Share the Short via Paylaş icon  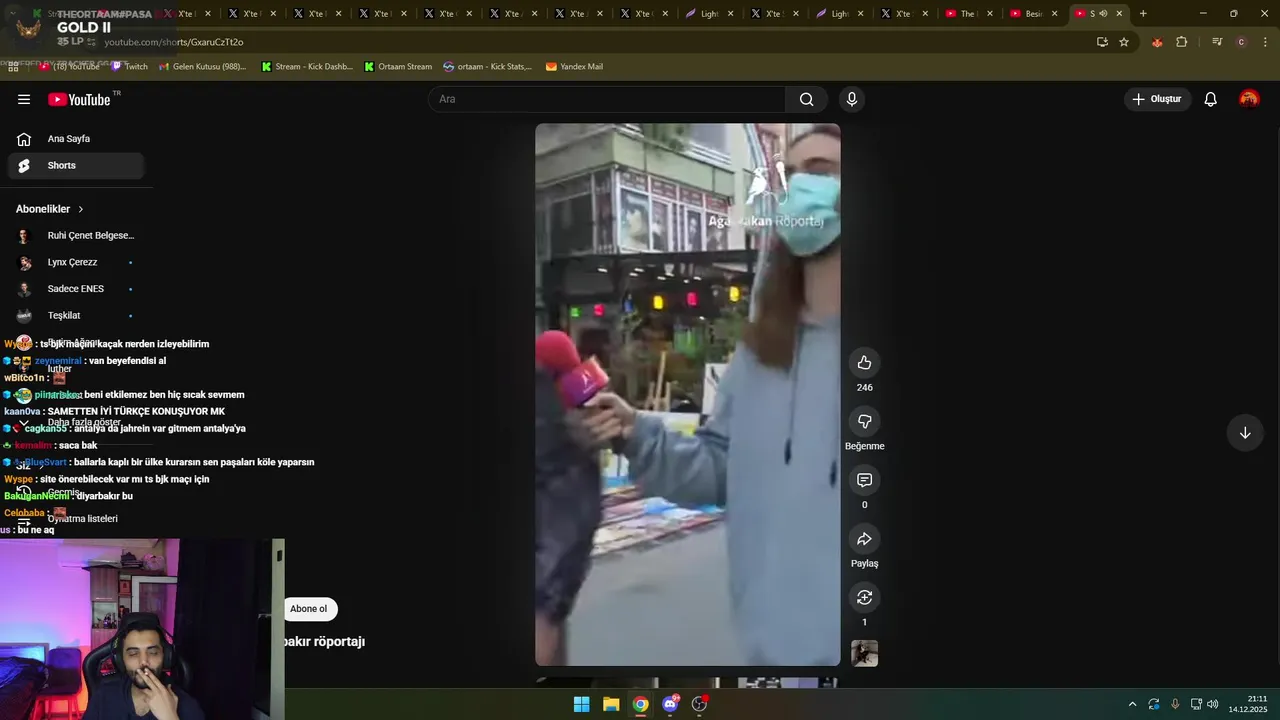tap(865, 539)
